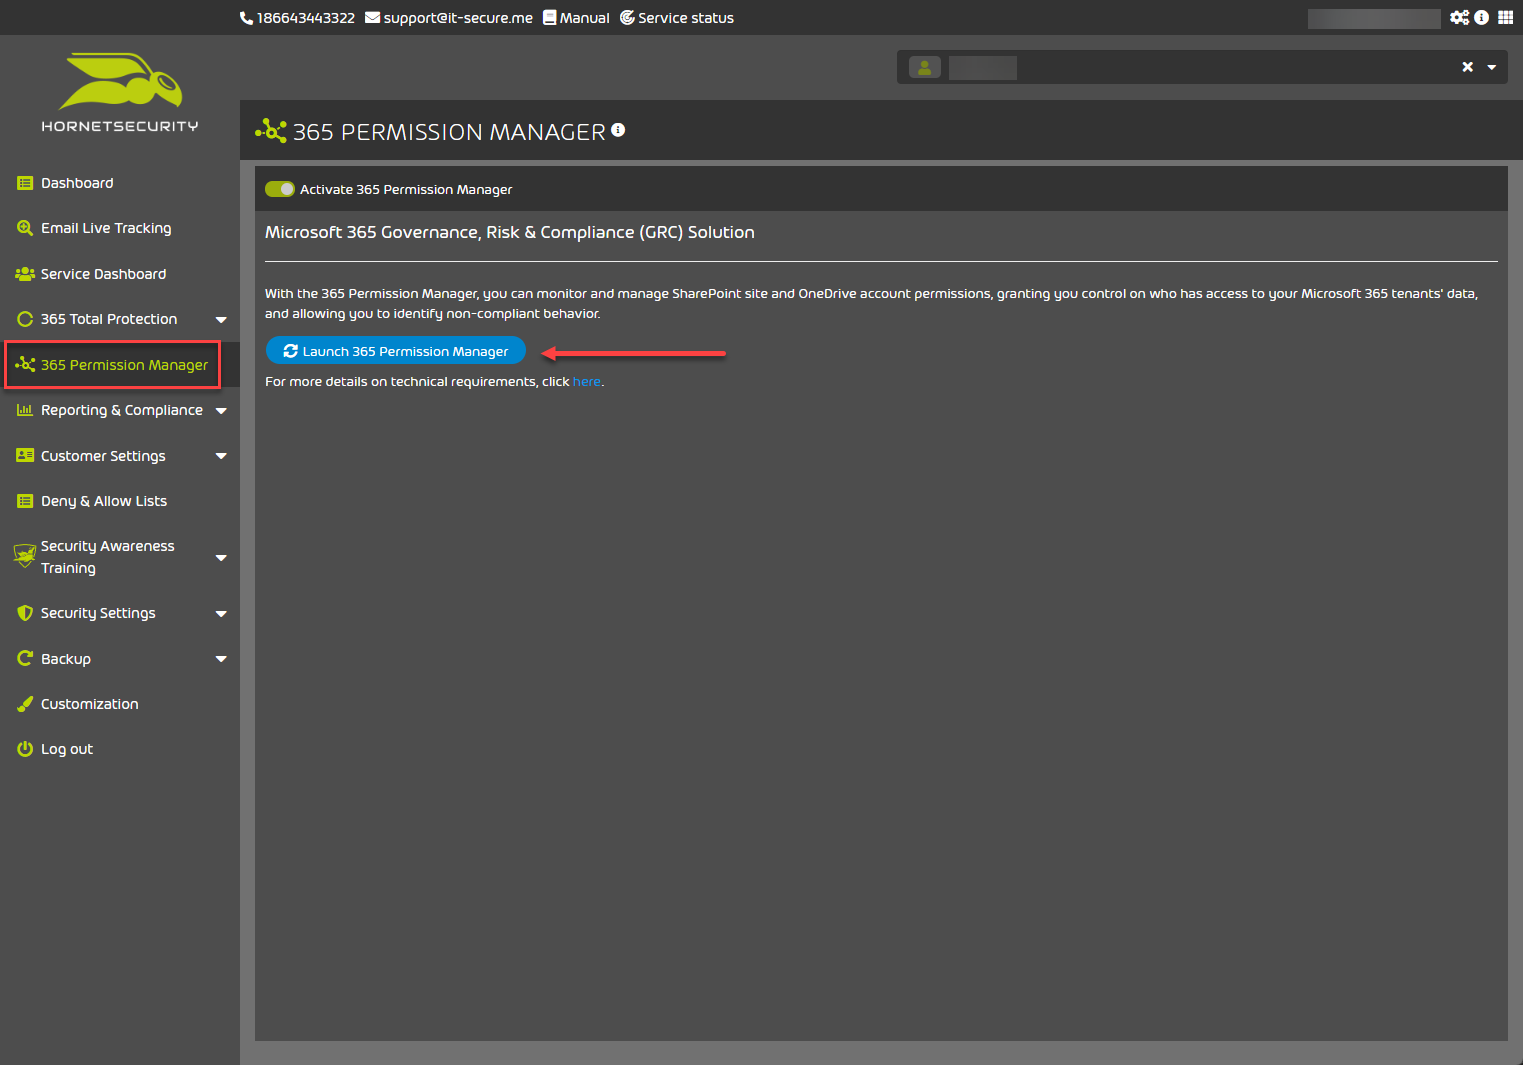This screenshot has width=1523, height=1065.
Task: Click the Reporting & Compliance label
Action: (122, 410)
